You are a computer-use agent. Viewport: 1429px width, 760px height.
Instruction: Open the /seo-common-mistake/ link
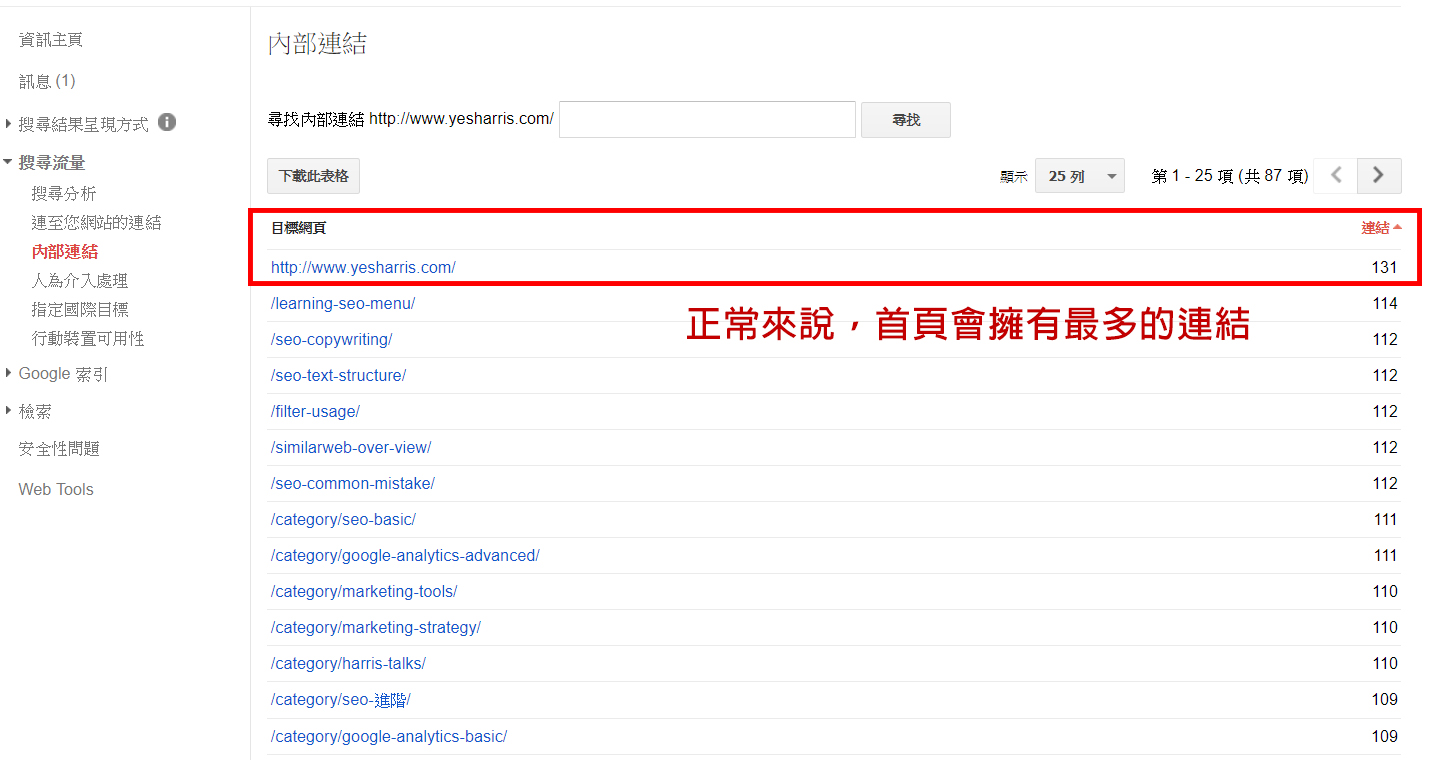353,484
